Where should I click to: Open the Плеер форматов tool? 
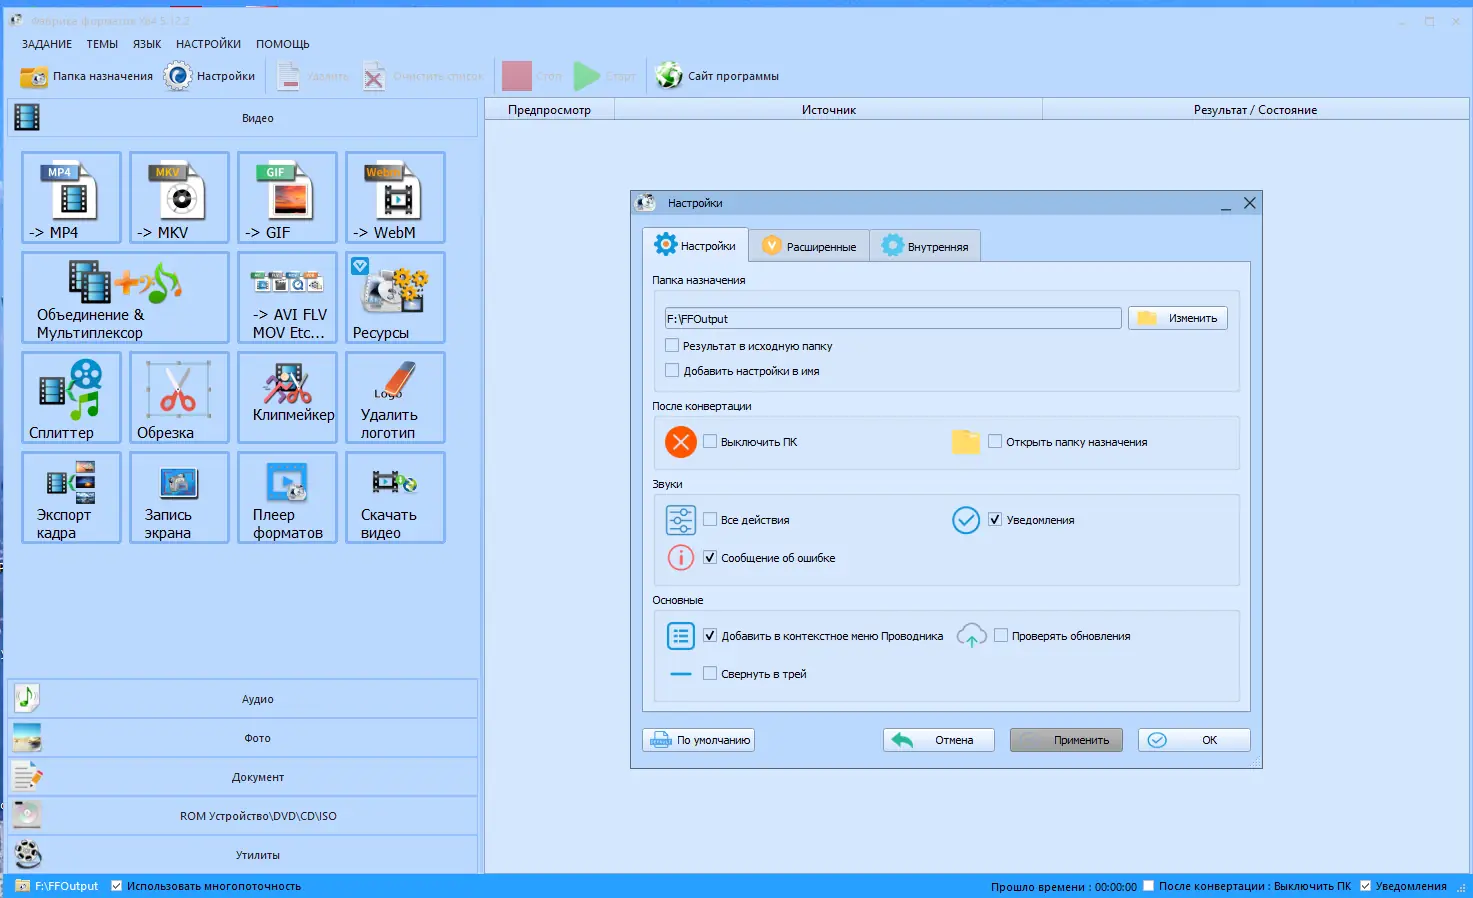[x=287, y=497]
